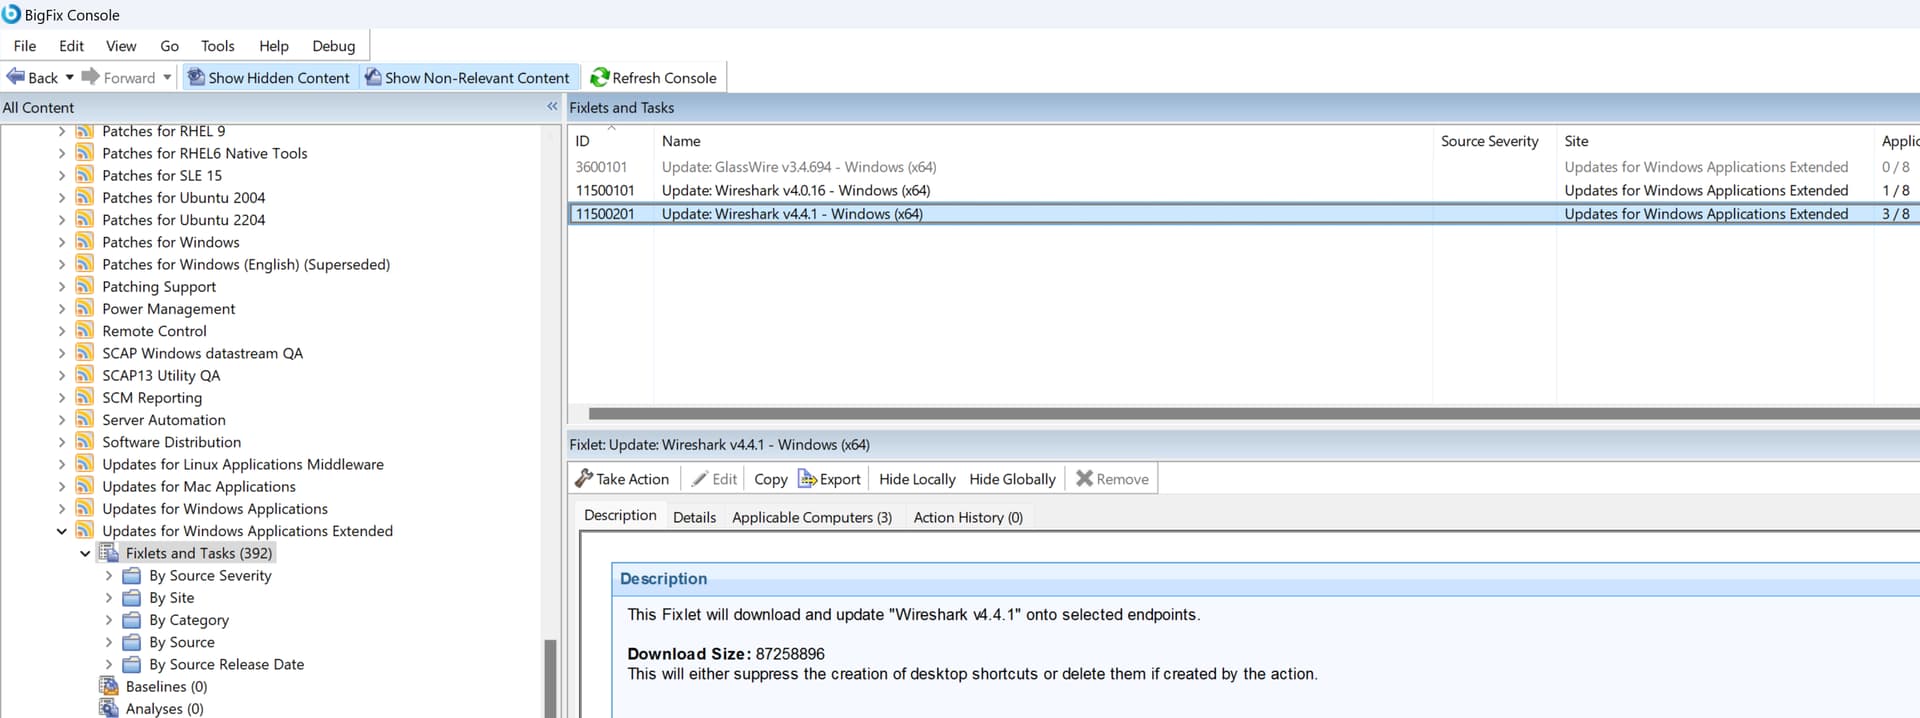Click the Export fixlet icon
This screenshot has width=1920, height=718.
pos(807,479)
